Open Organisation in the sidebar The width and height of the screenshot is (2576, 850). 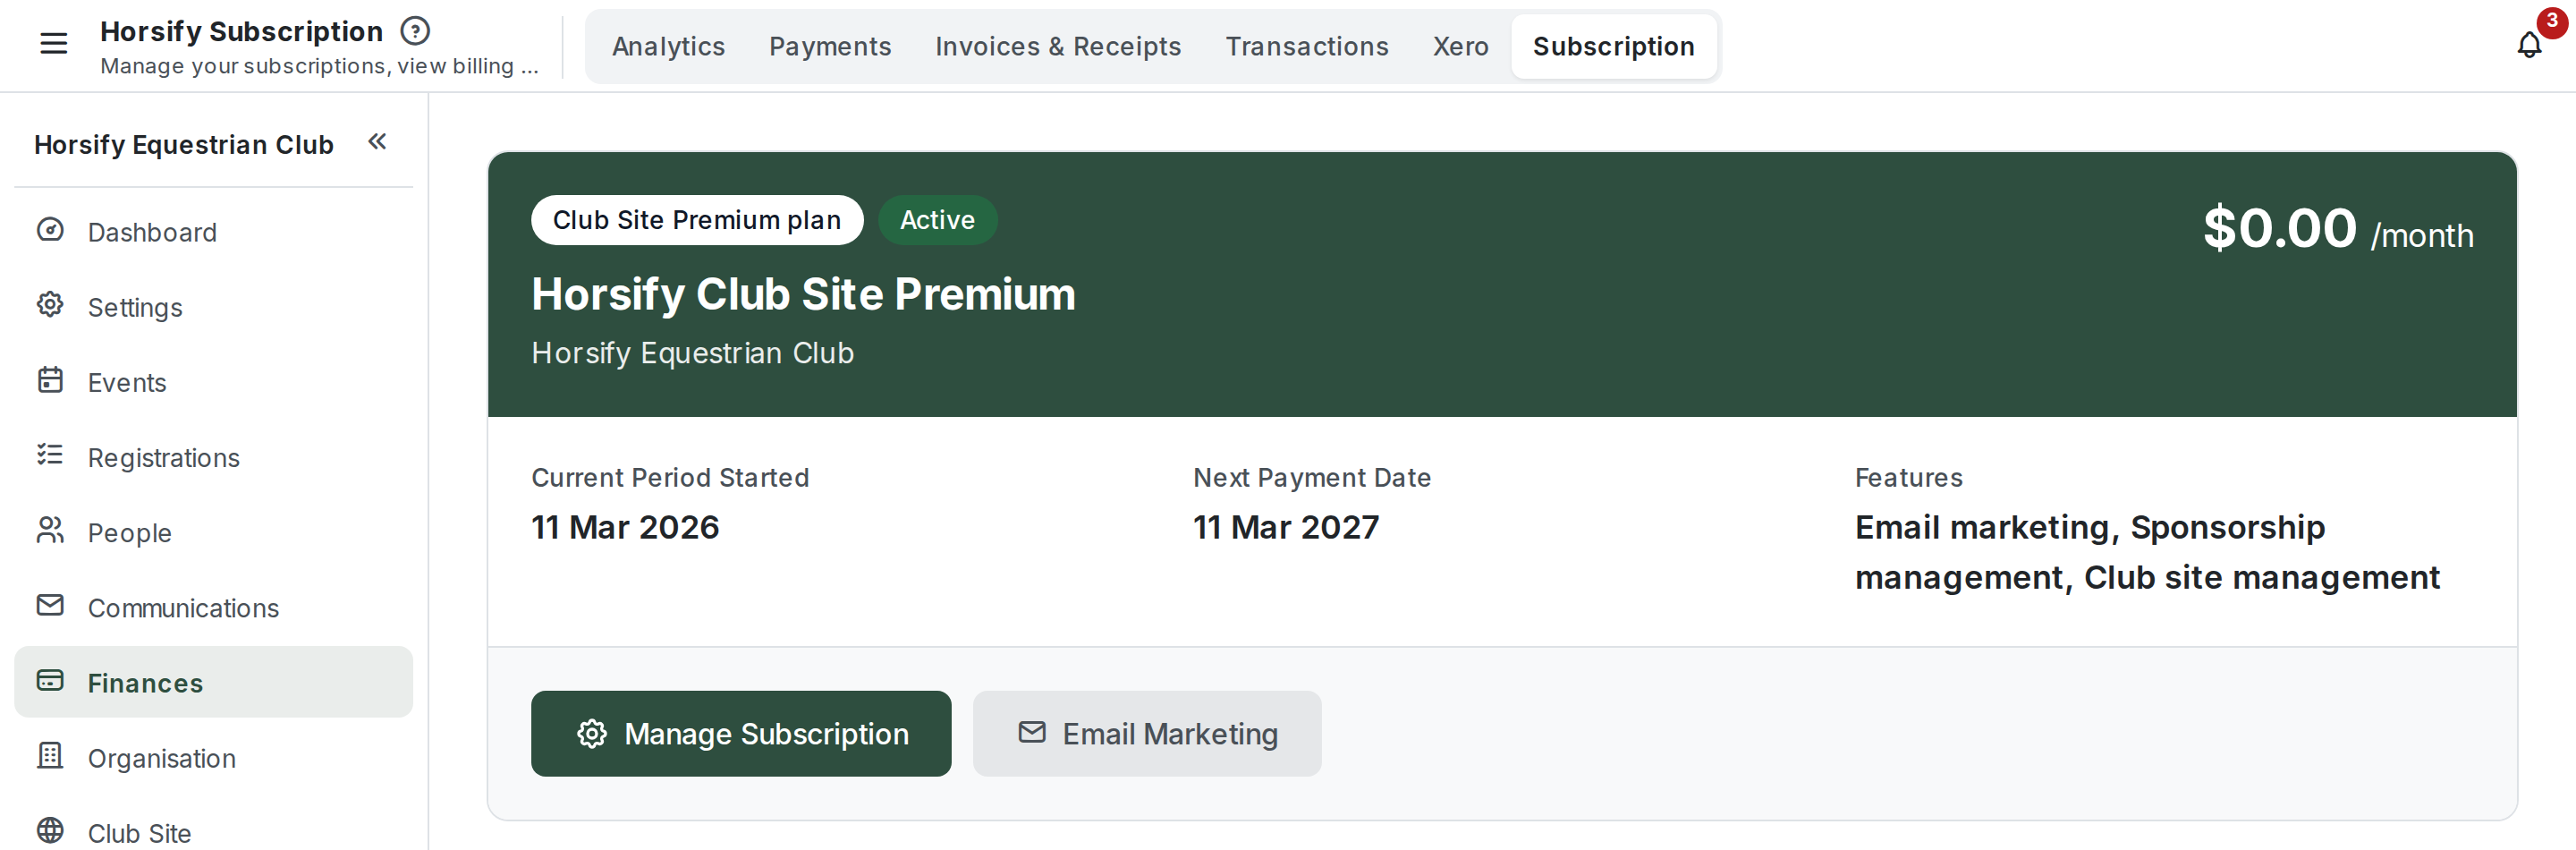[x=213, y=757]
